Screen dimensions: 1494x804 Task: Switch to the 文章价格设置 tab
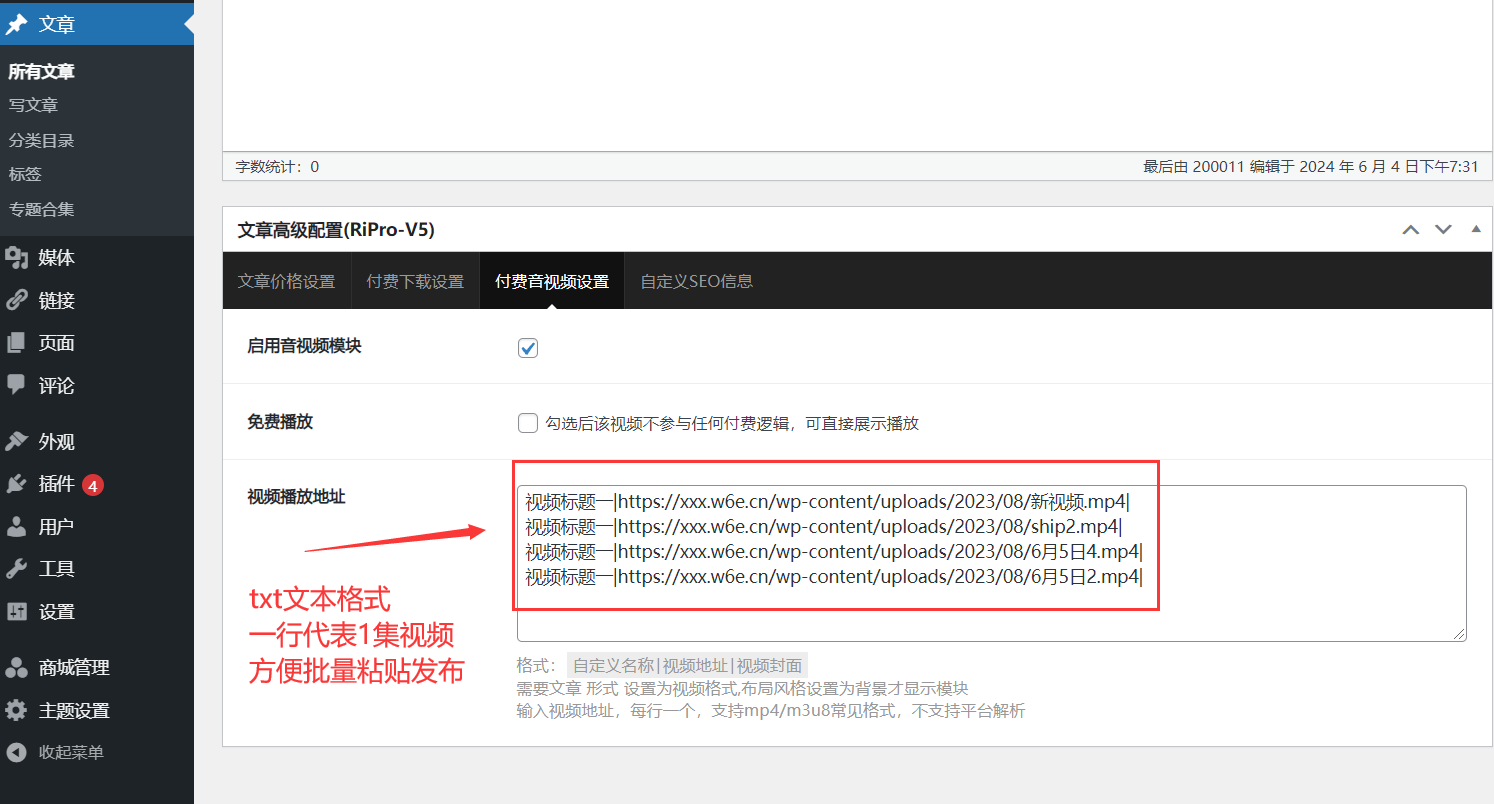(x=287, y=281)
